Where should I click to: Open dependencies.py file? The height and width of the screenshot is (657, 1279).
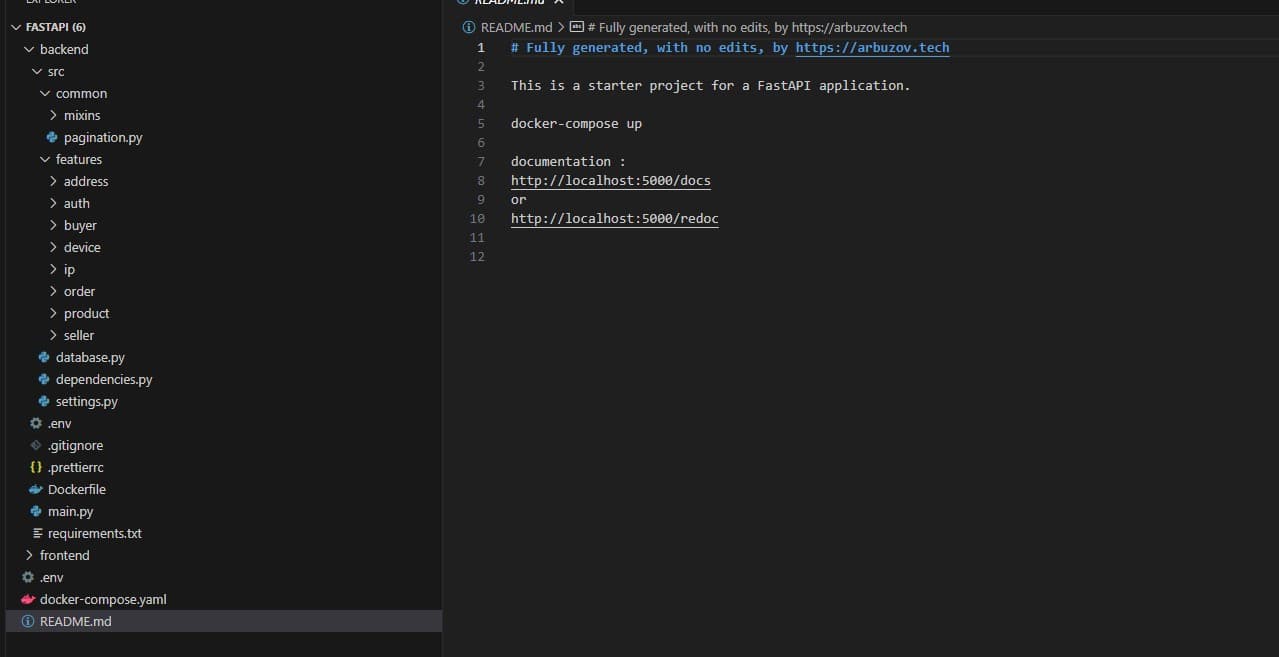(x=104, y=379)
